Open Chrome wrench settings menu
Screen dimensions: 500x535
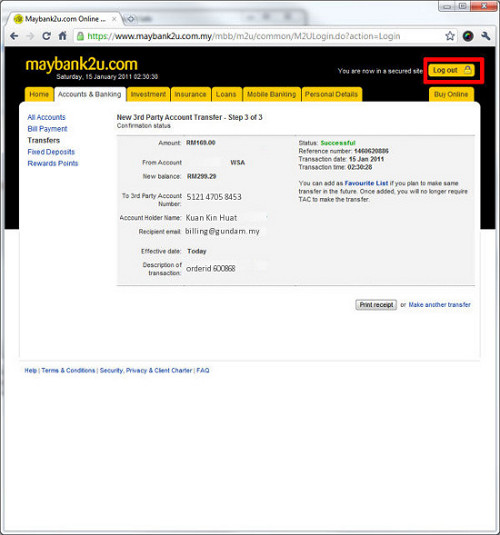(x=486, y=36)
